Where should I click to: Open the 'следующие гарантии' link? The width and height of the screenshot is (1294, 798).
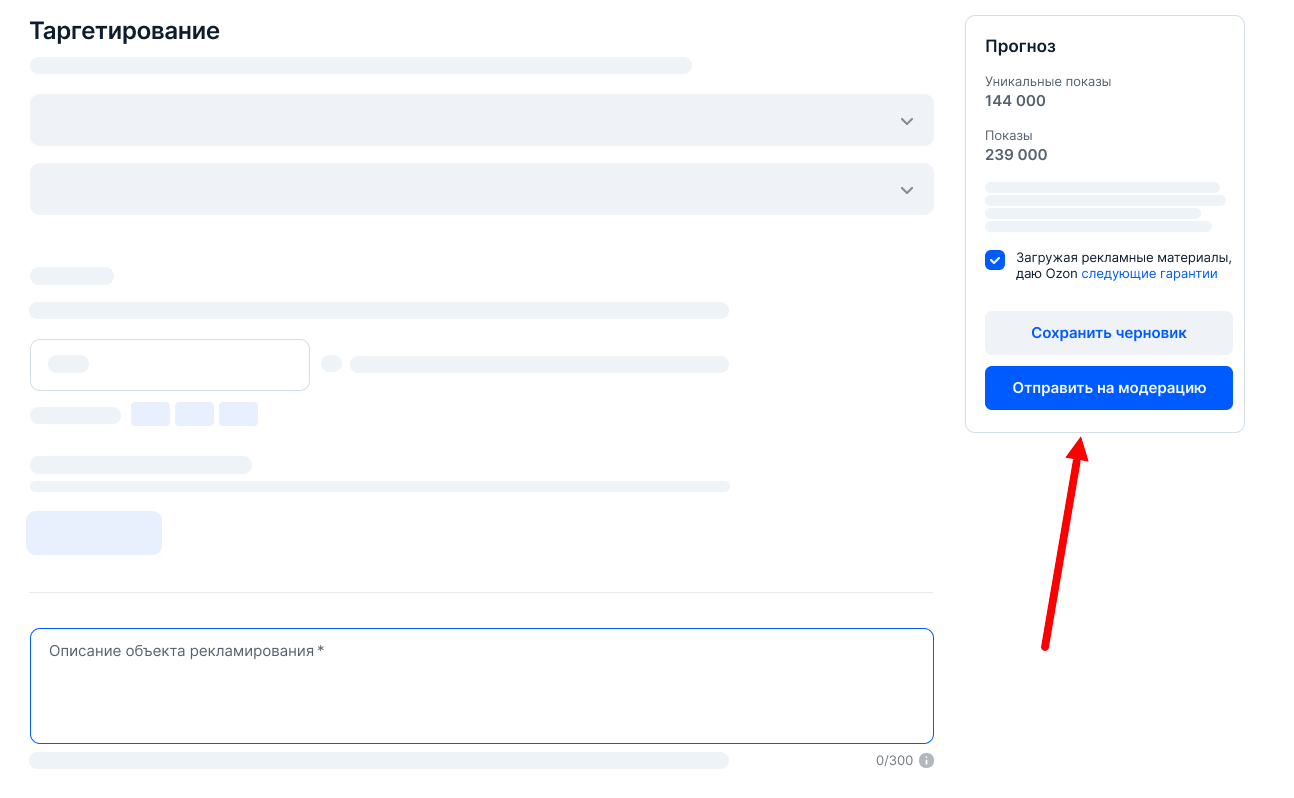click(x=1150, y=273)
